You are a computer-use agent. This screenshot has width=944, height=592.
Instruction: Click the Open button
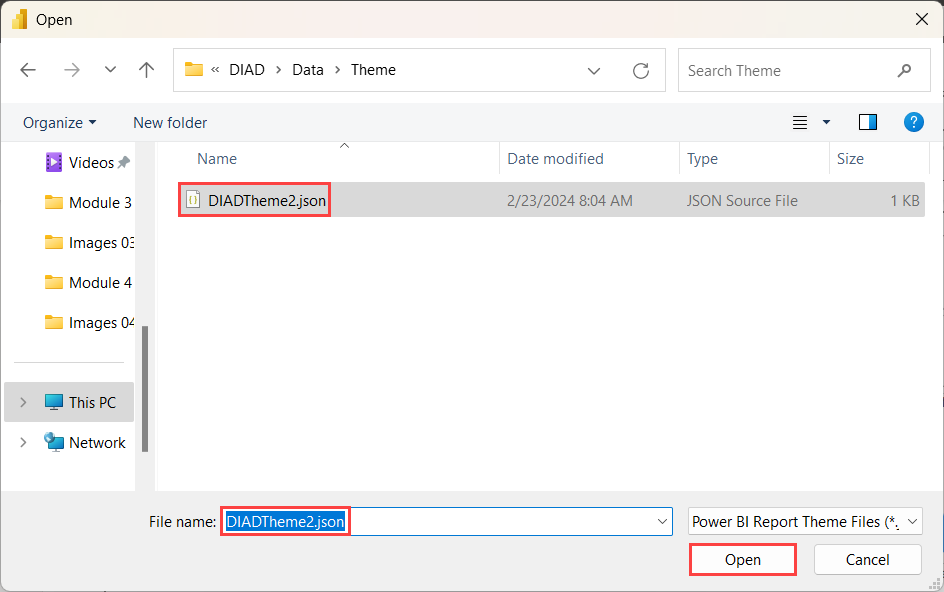tap(742, 559)
